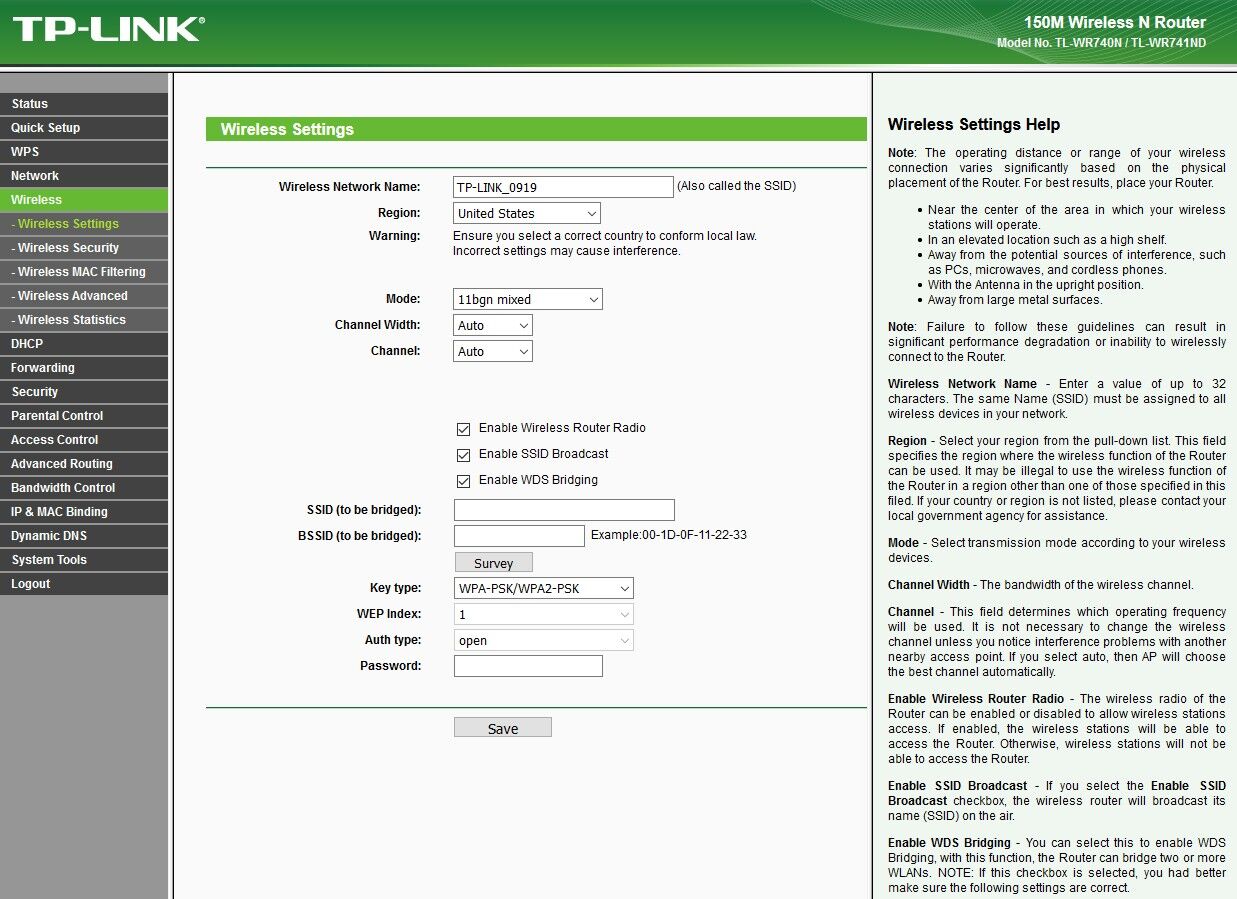Focus the SSID (to be bridged) field
The height and width of the screenshot is (899, 1237).
pyautogui.click(x=564, y=510)
